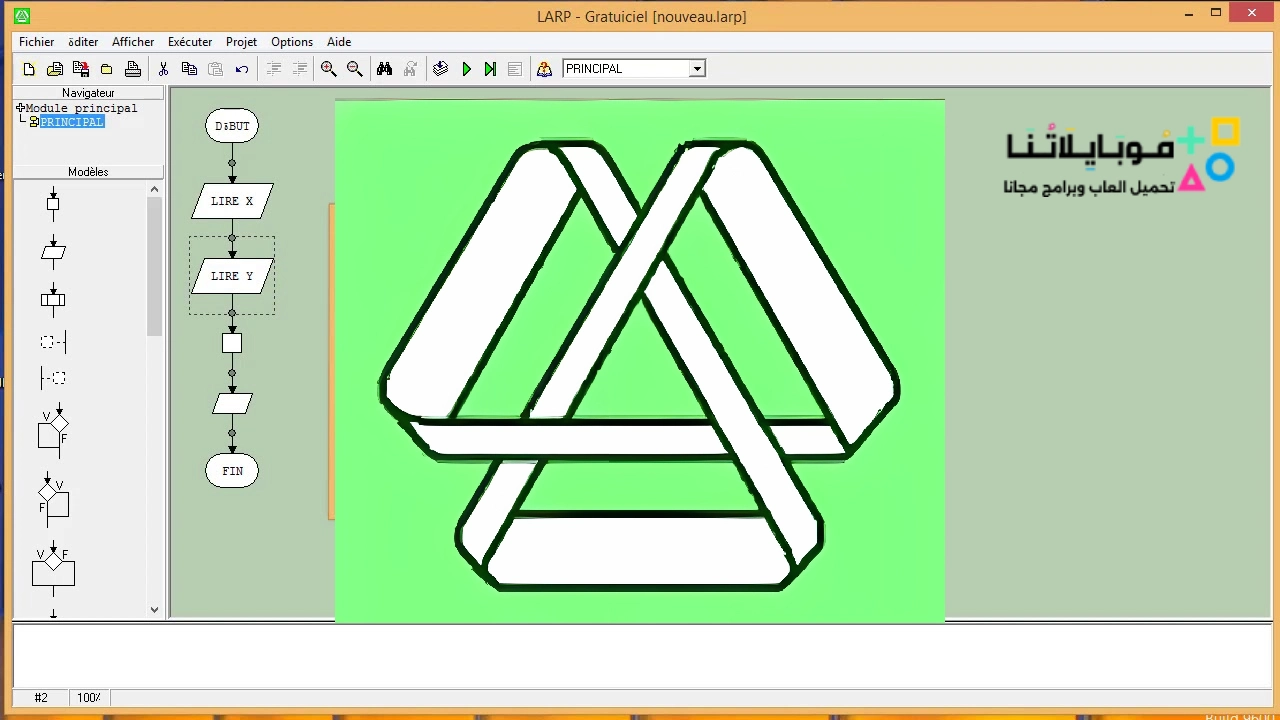This screenshot has width=1280, height=720.
Task: Select PRINCIPAL in the Navigateur tree
Action: [x=72, y=122]
